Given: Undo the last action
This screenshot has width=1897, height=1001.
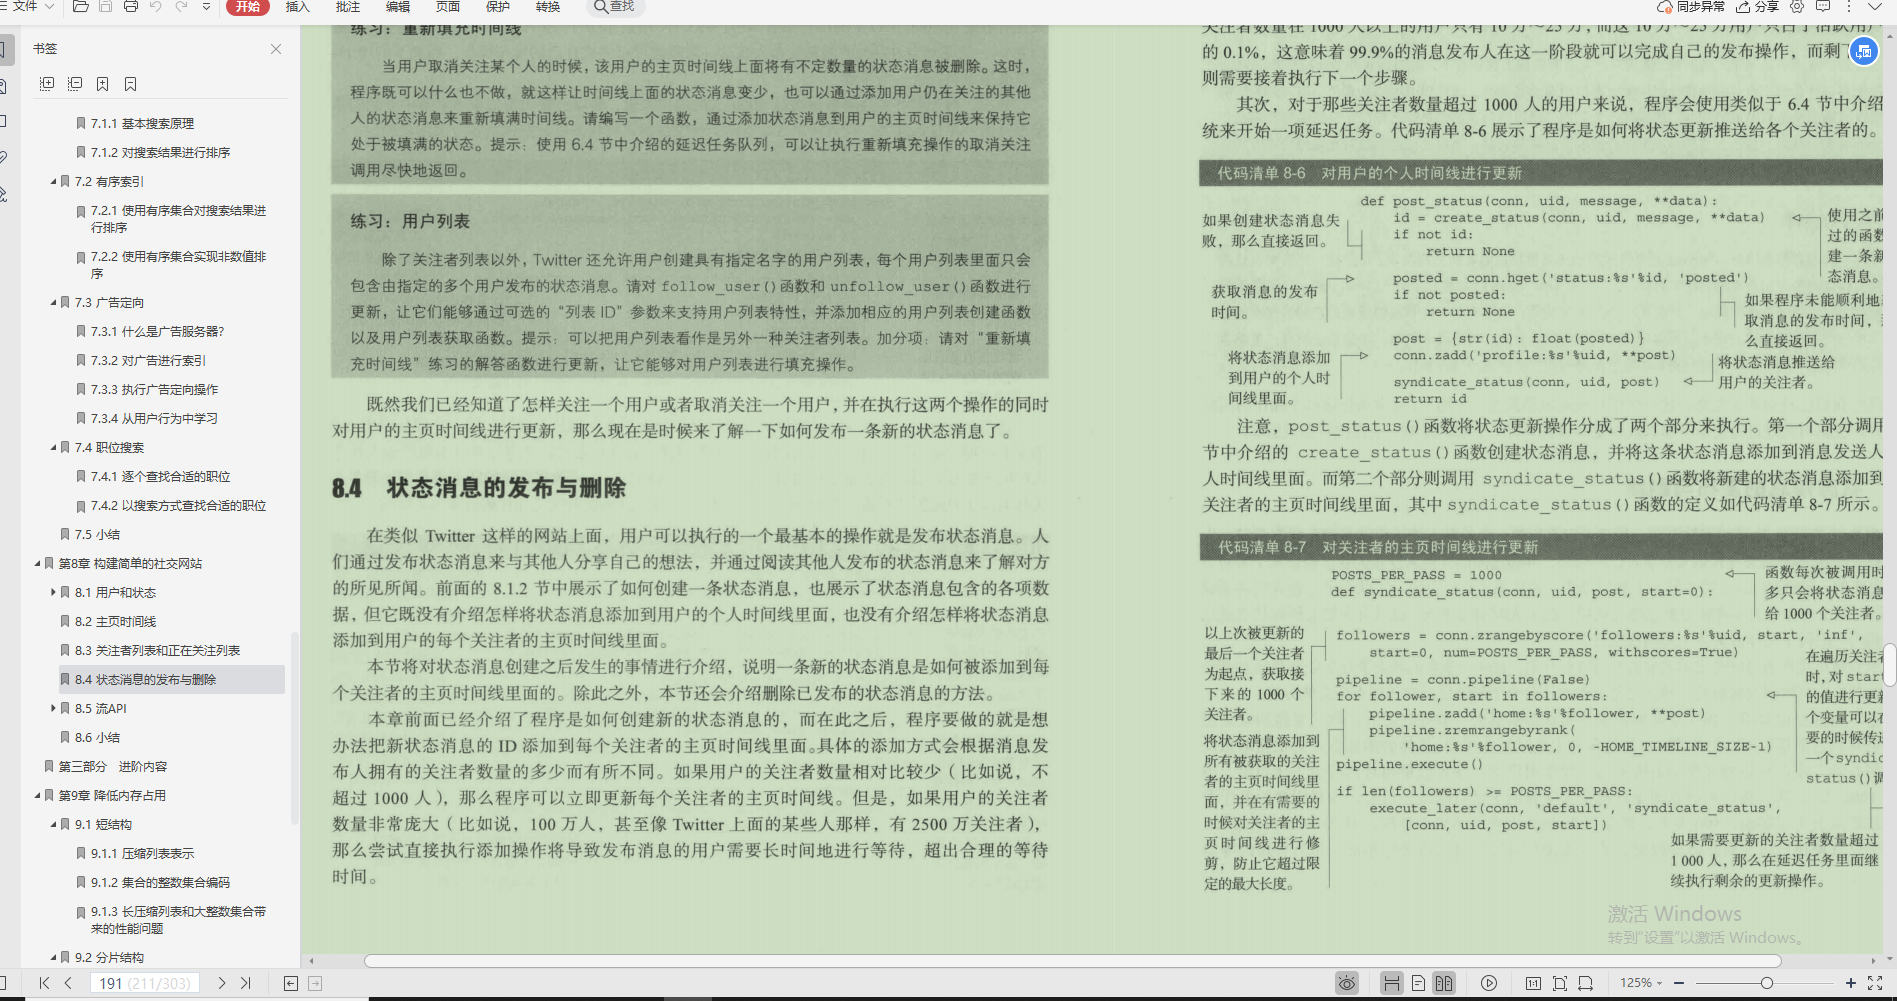Looking at the screenshot, I should pos(155,7).
